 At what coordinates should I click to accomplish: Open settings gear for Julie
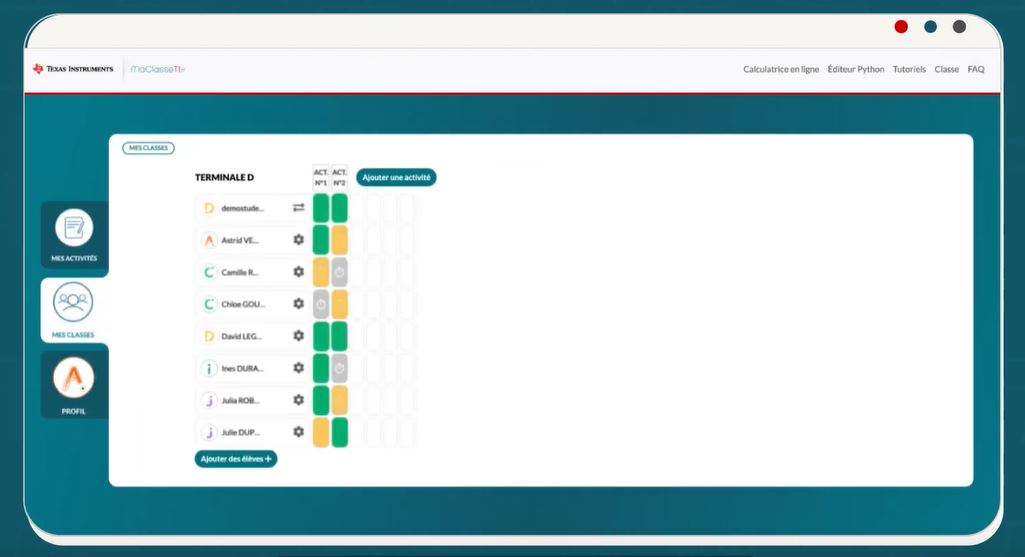click(298, 432)
